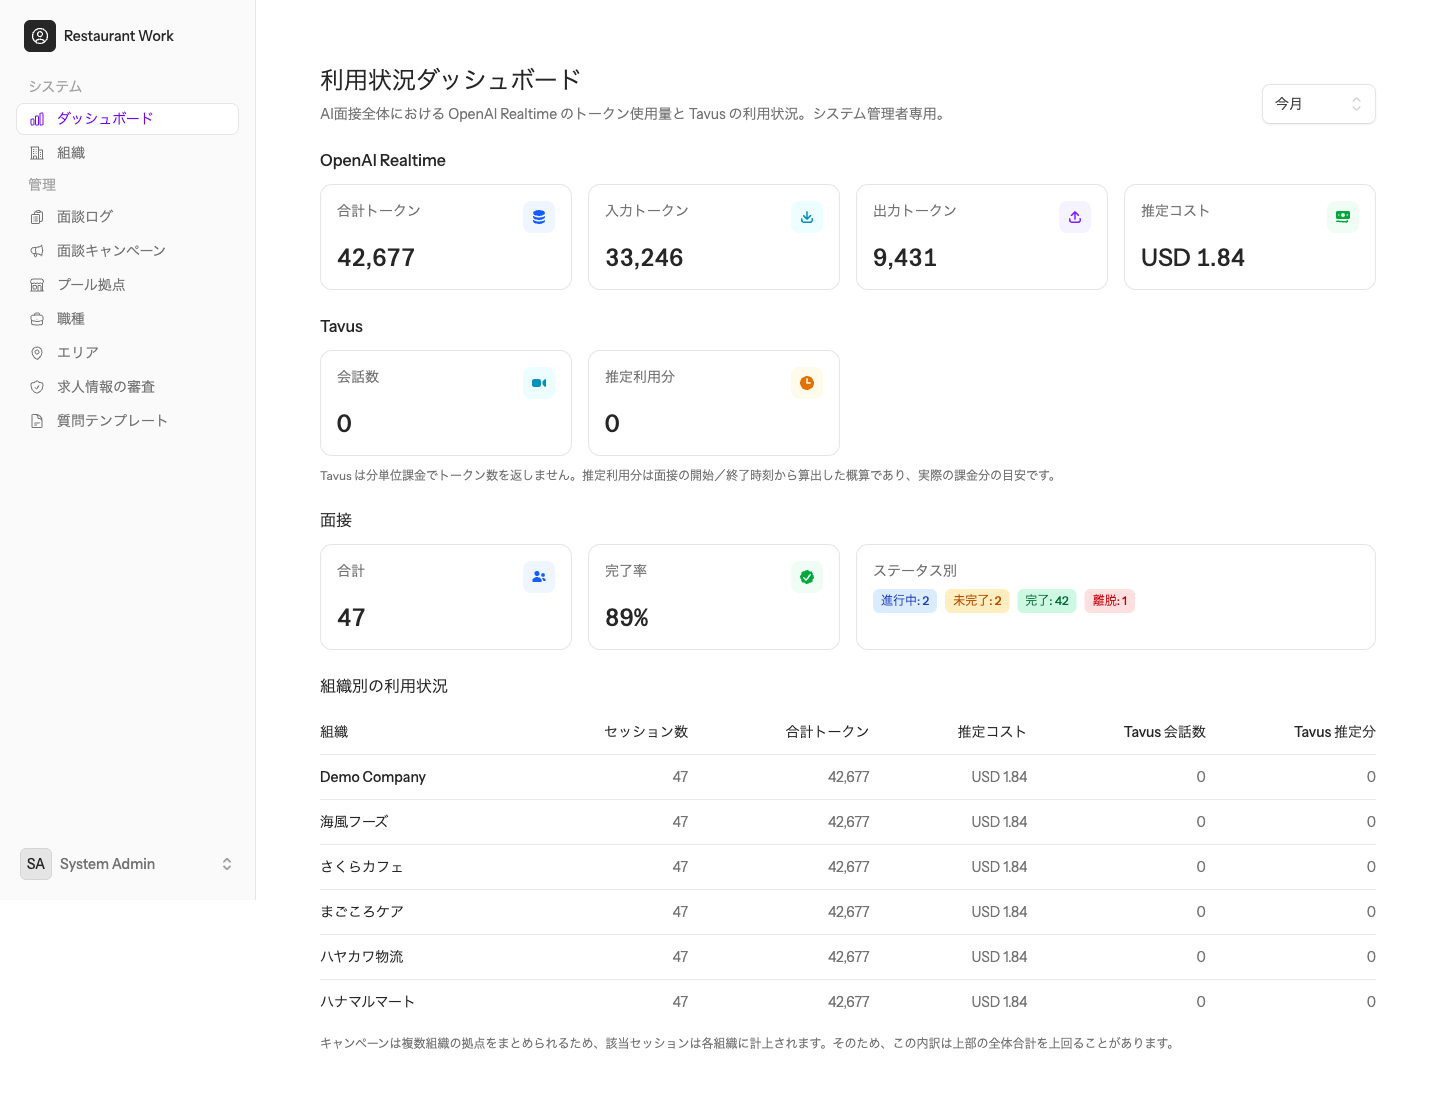Click the 組織 column header in the table

point(334,732)
